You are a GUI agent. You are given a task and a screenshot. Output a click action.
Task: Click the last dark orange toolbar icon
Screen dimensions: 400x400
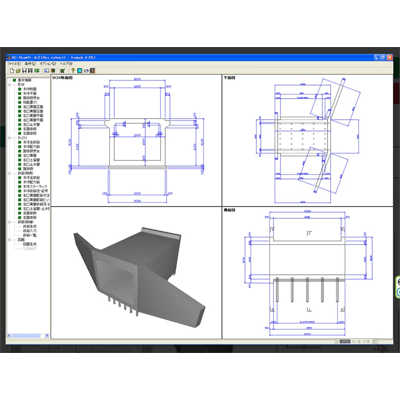[x=92, y=71]
